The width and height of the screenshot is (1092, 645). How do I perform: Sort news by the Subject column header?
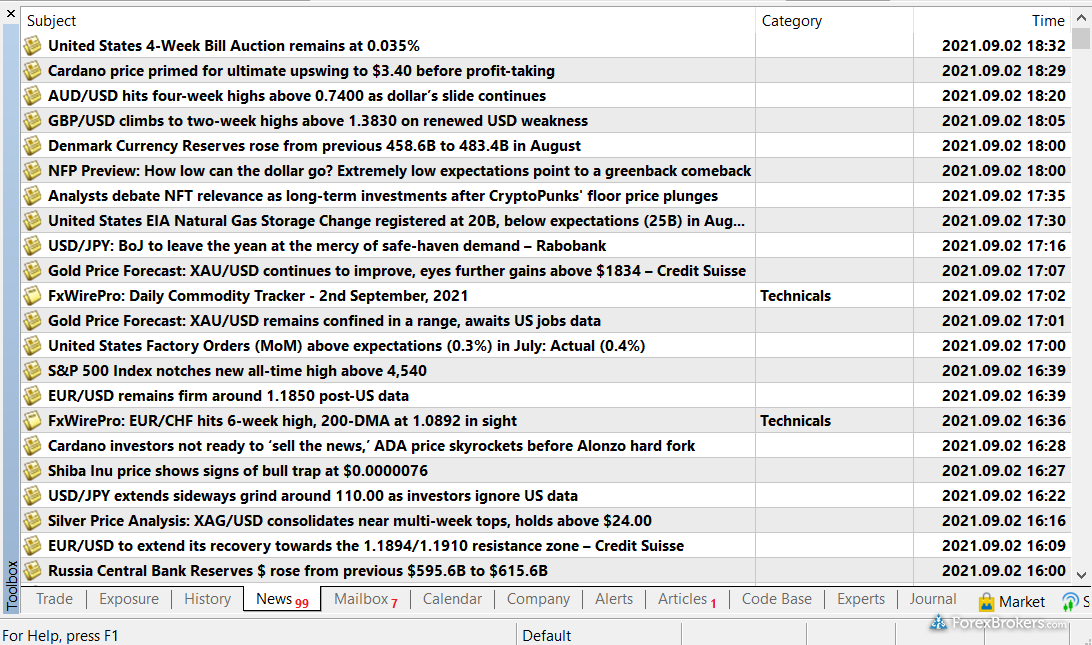point(51,20)
